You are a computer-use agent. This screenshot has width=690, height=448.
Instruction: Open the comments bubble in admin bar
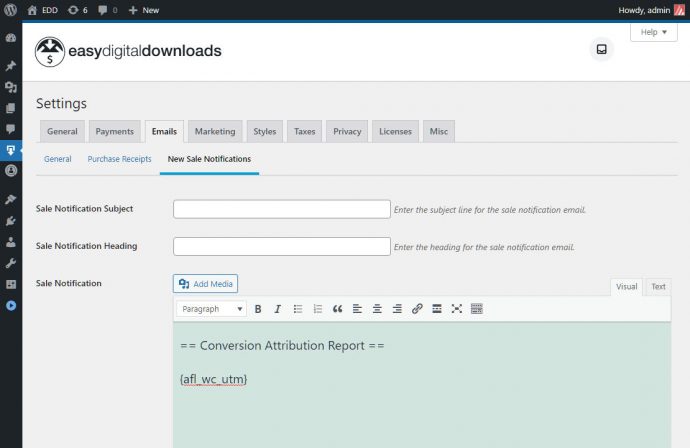point(108,10)
